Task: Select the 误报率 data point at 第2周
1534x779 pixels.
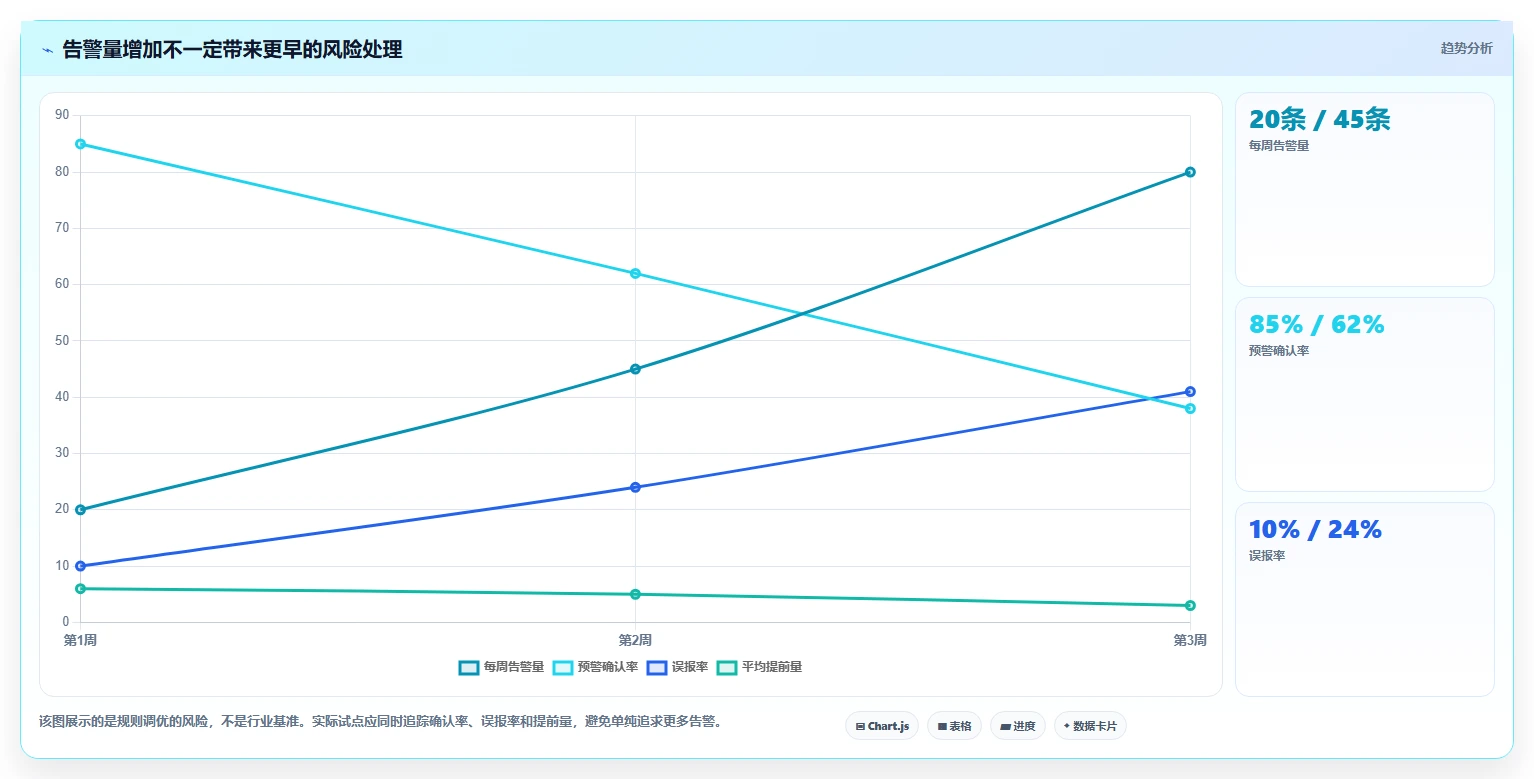Action: (x=635, y=487)
